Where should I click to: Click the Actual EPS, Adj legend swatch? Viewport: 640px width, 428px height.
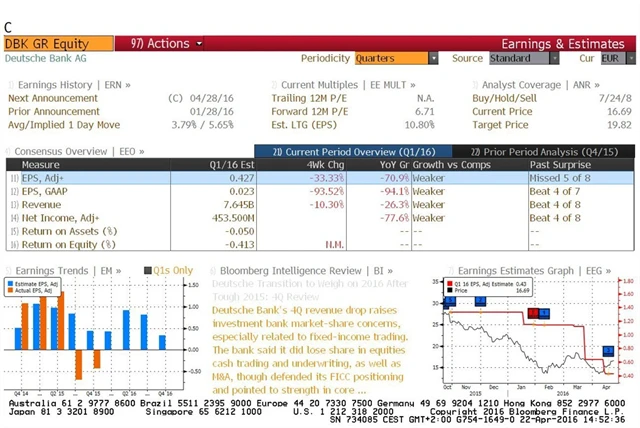(10, 291)
